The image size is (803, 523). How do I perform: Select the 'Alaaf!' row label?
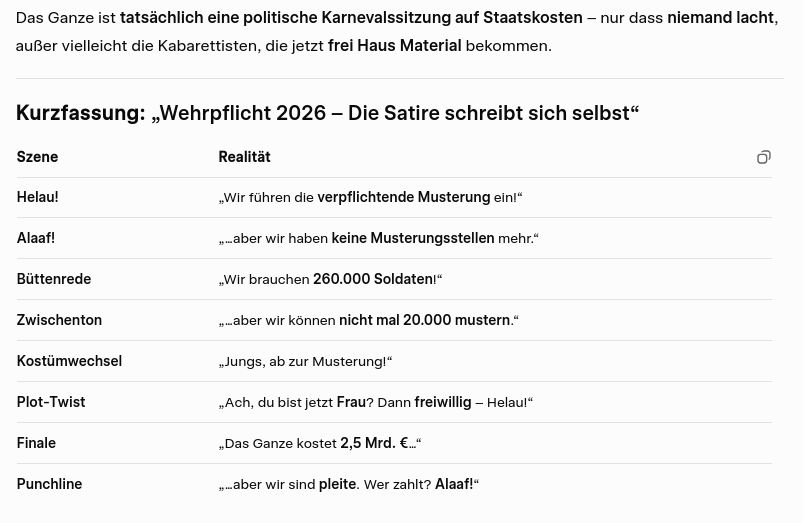point(36,238)
